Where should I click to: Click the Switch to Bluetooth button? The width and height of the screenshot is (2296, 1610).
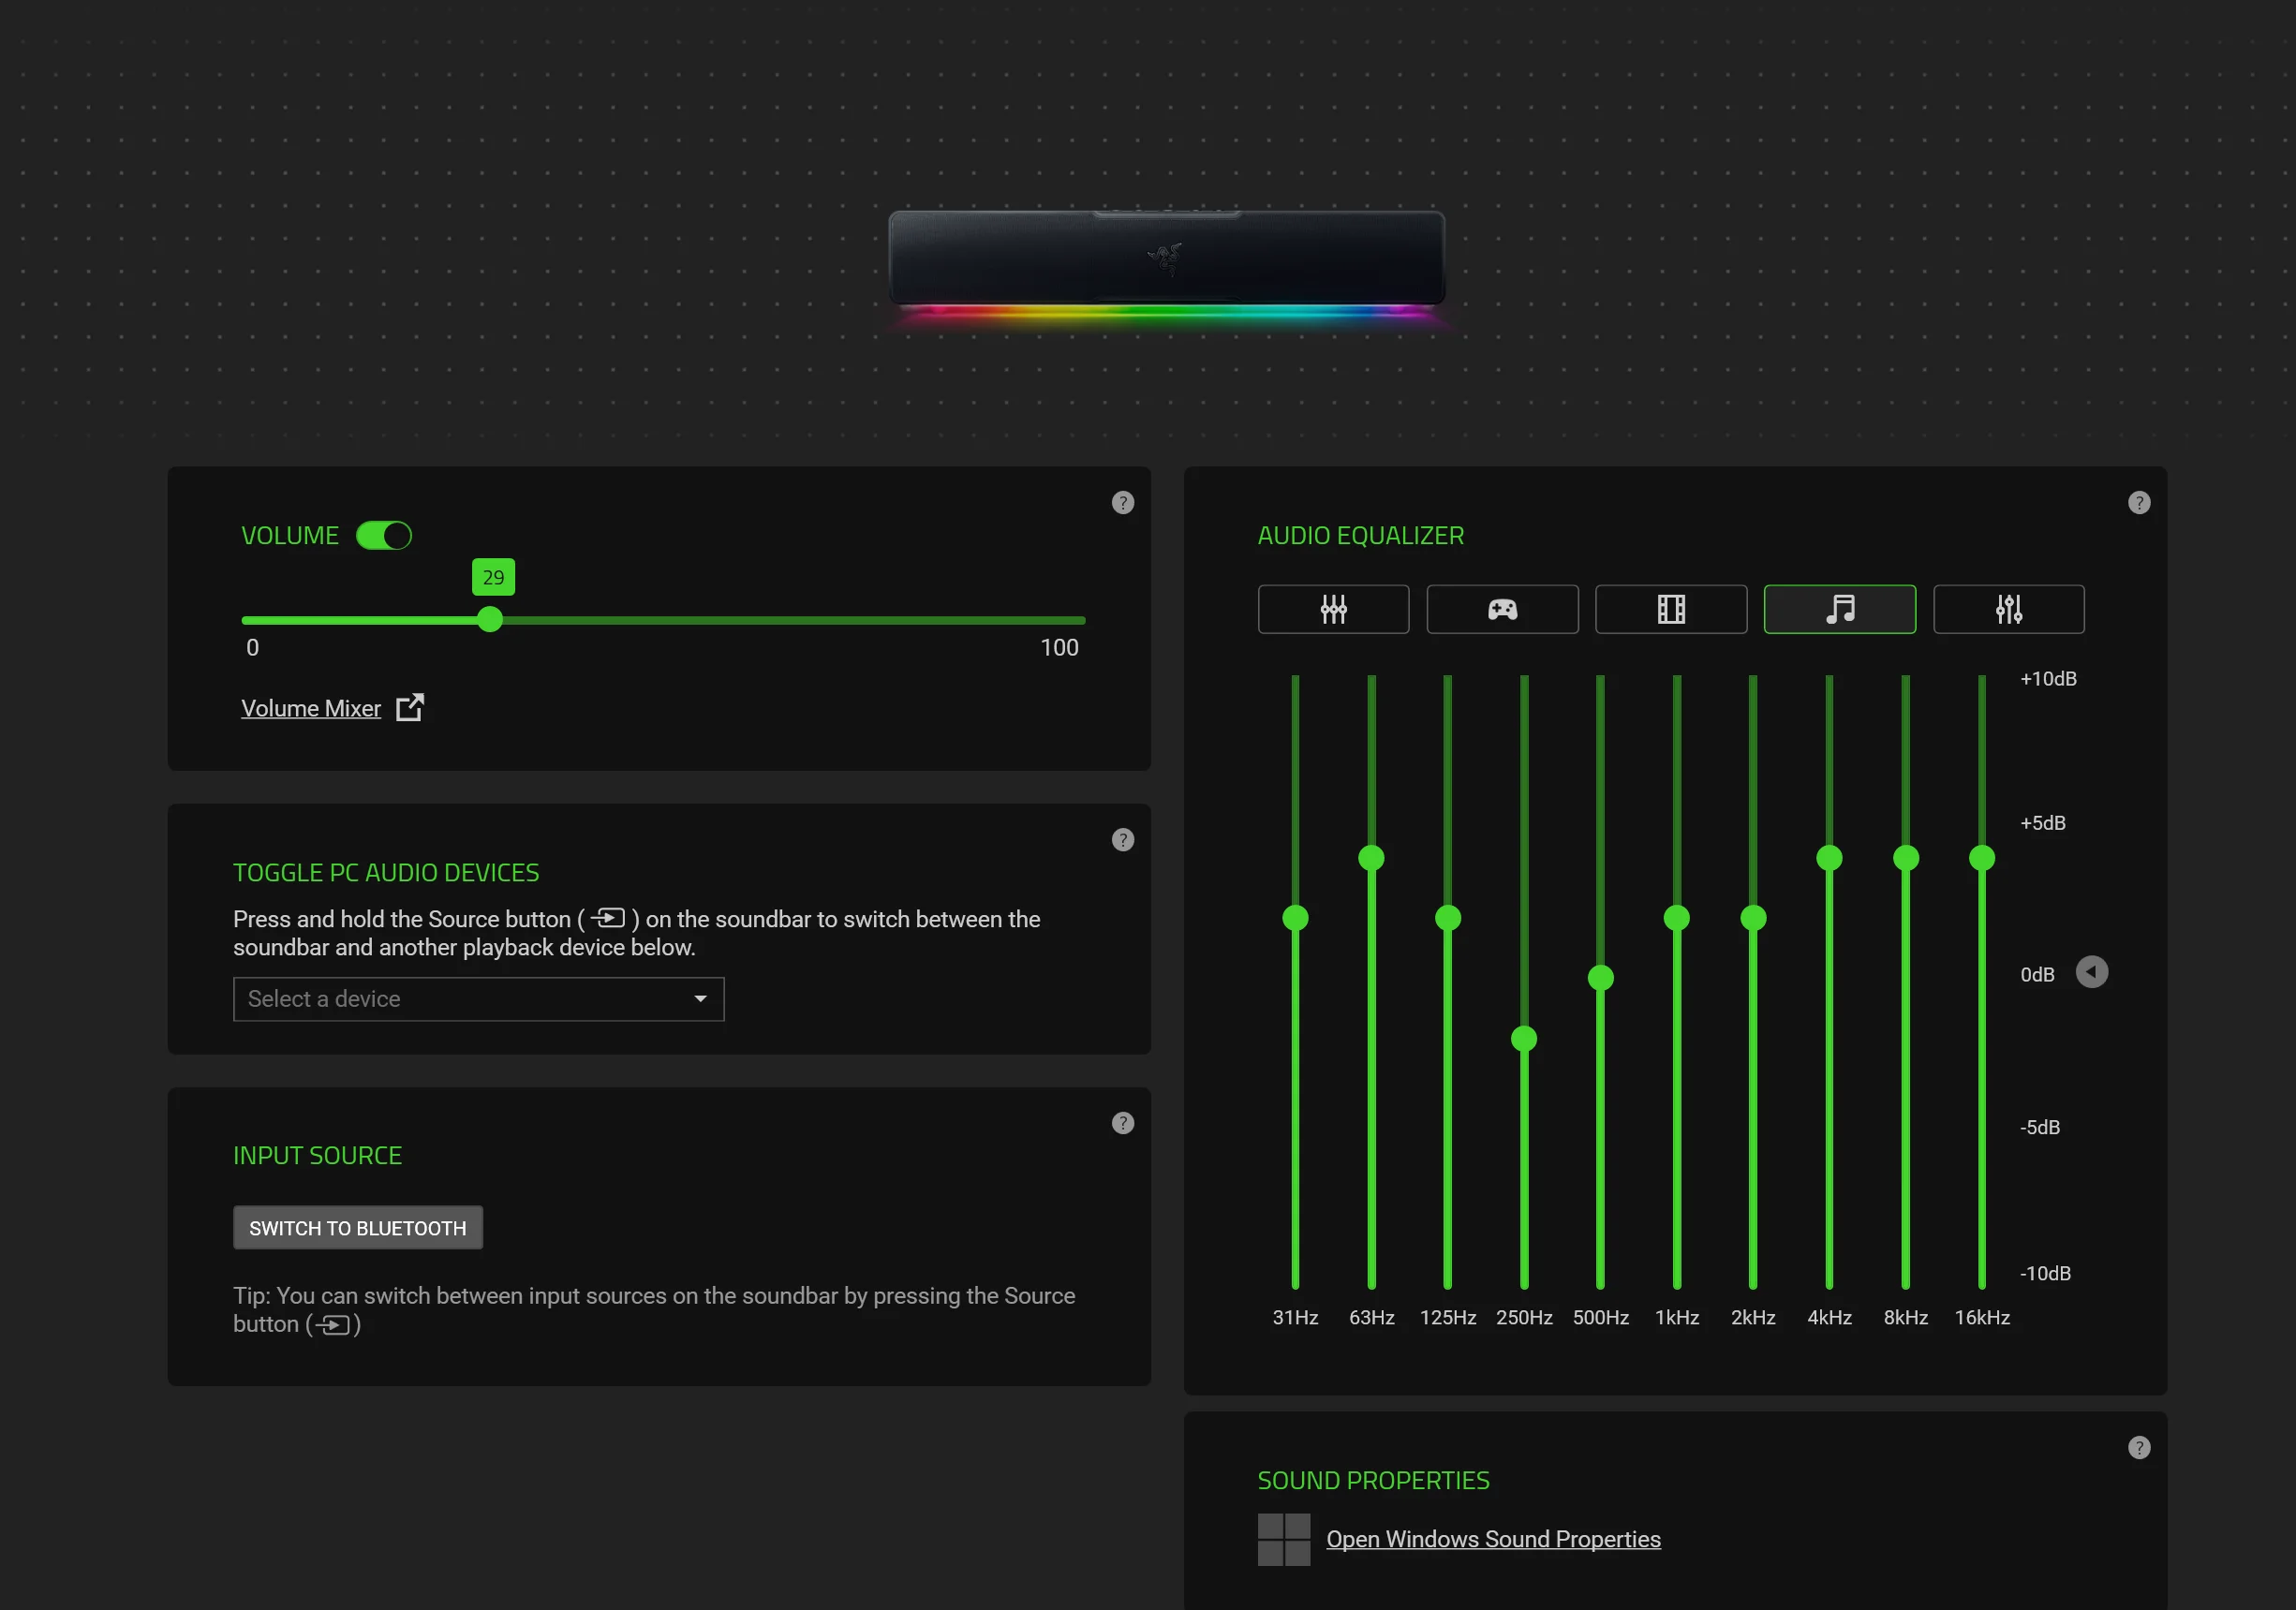click(357, 1228)
